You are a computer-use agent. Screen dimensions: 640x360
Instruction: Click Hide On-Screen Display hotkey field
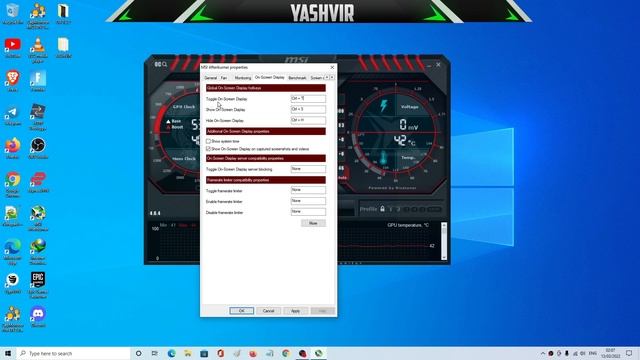pyautogui.click(x=308, y=120)
